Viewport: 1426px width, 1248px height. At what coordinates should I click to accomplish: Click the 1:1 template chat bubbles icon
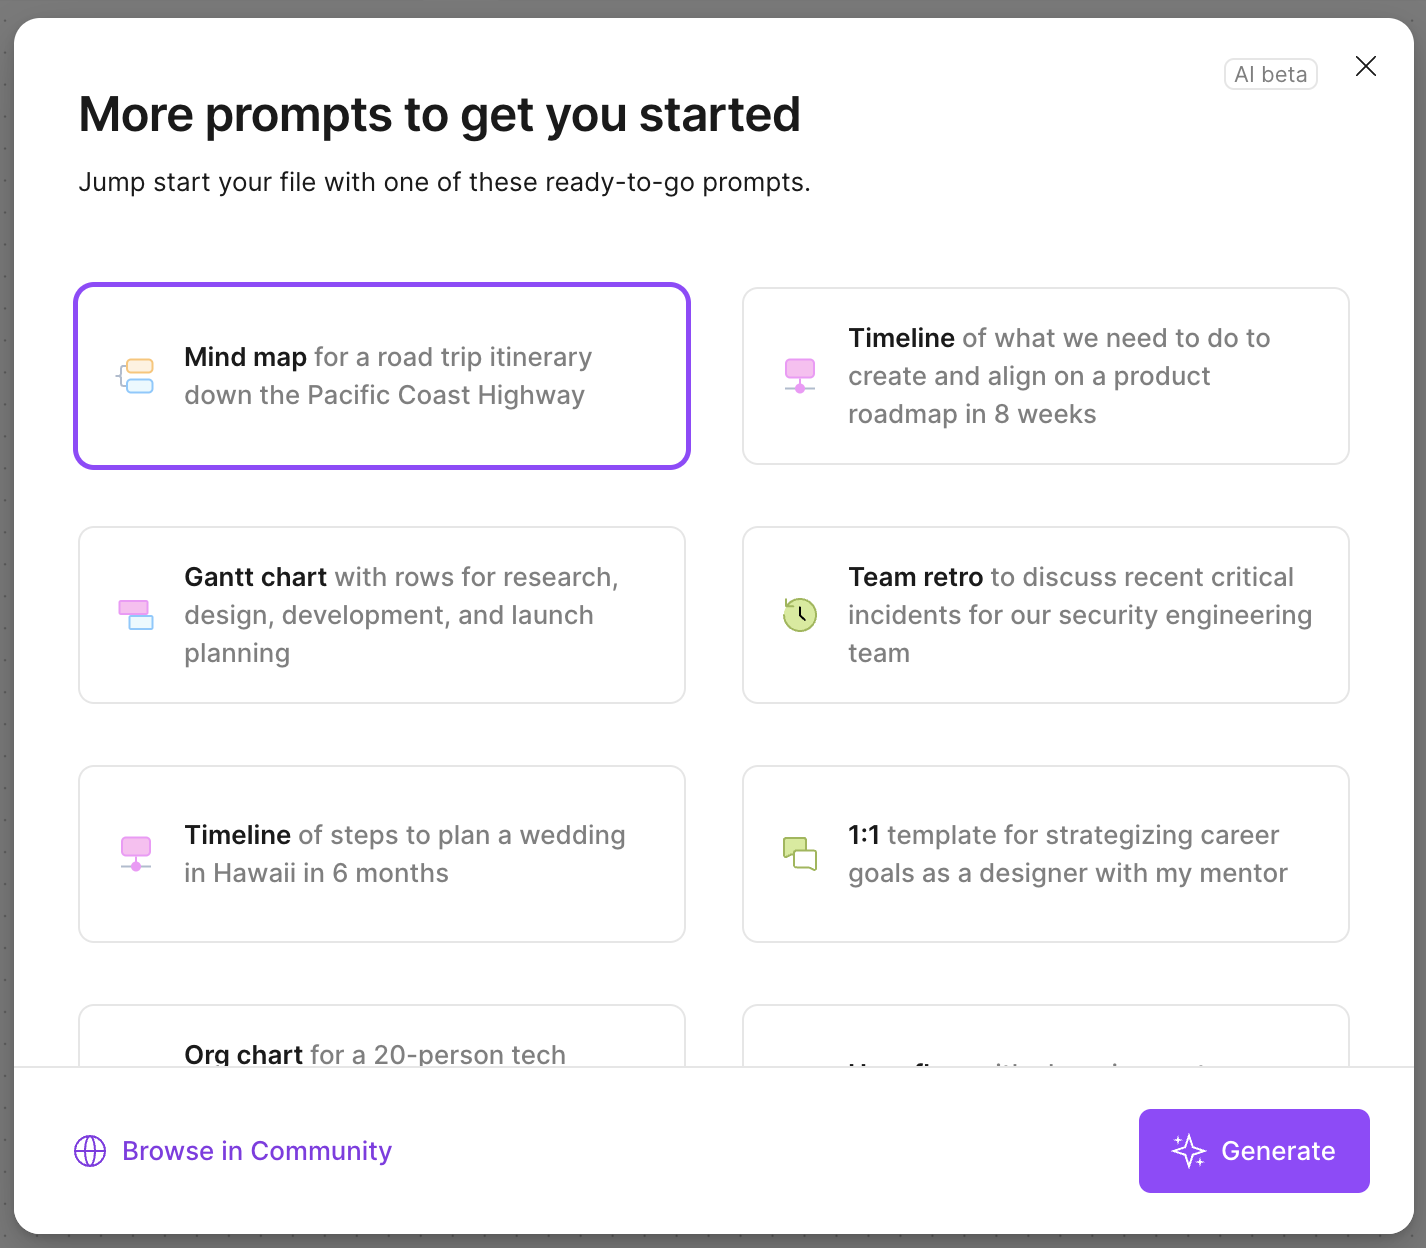pos(800,853)
